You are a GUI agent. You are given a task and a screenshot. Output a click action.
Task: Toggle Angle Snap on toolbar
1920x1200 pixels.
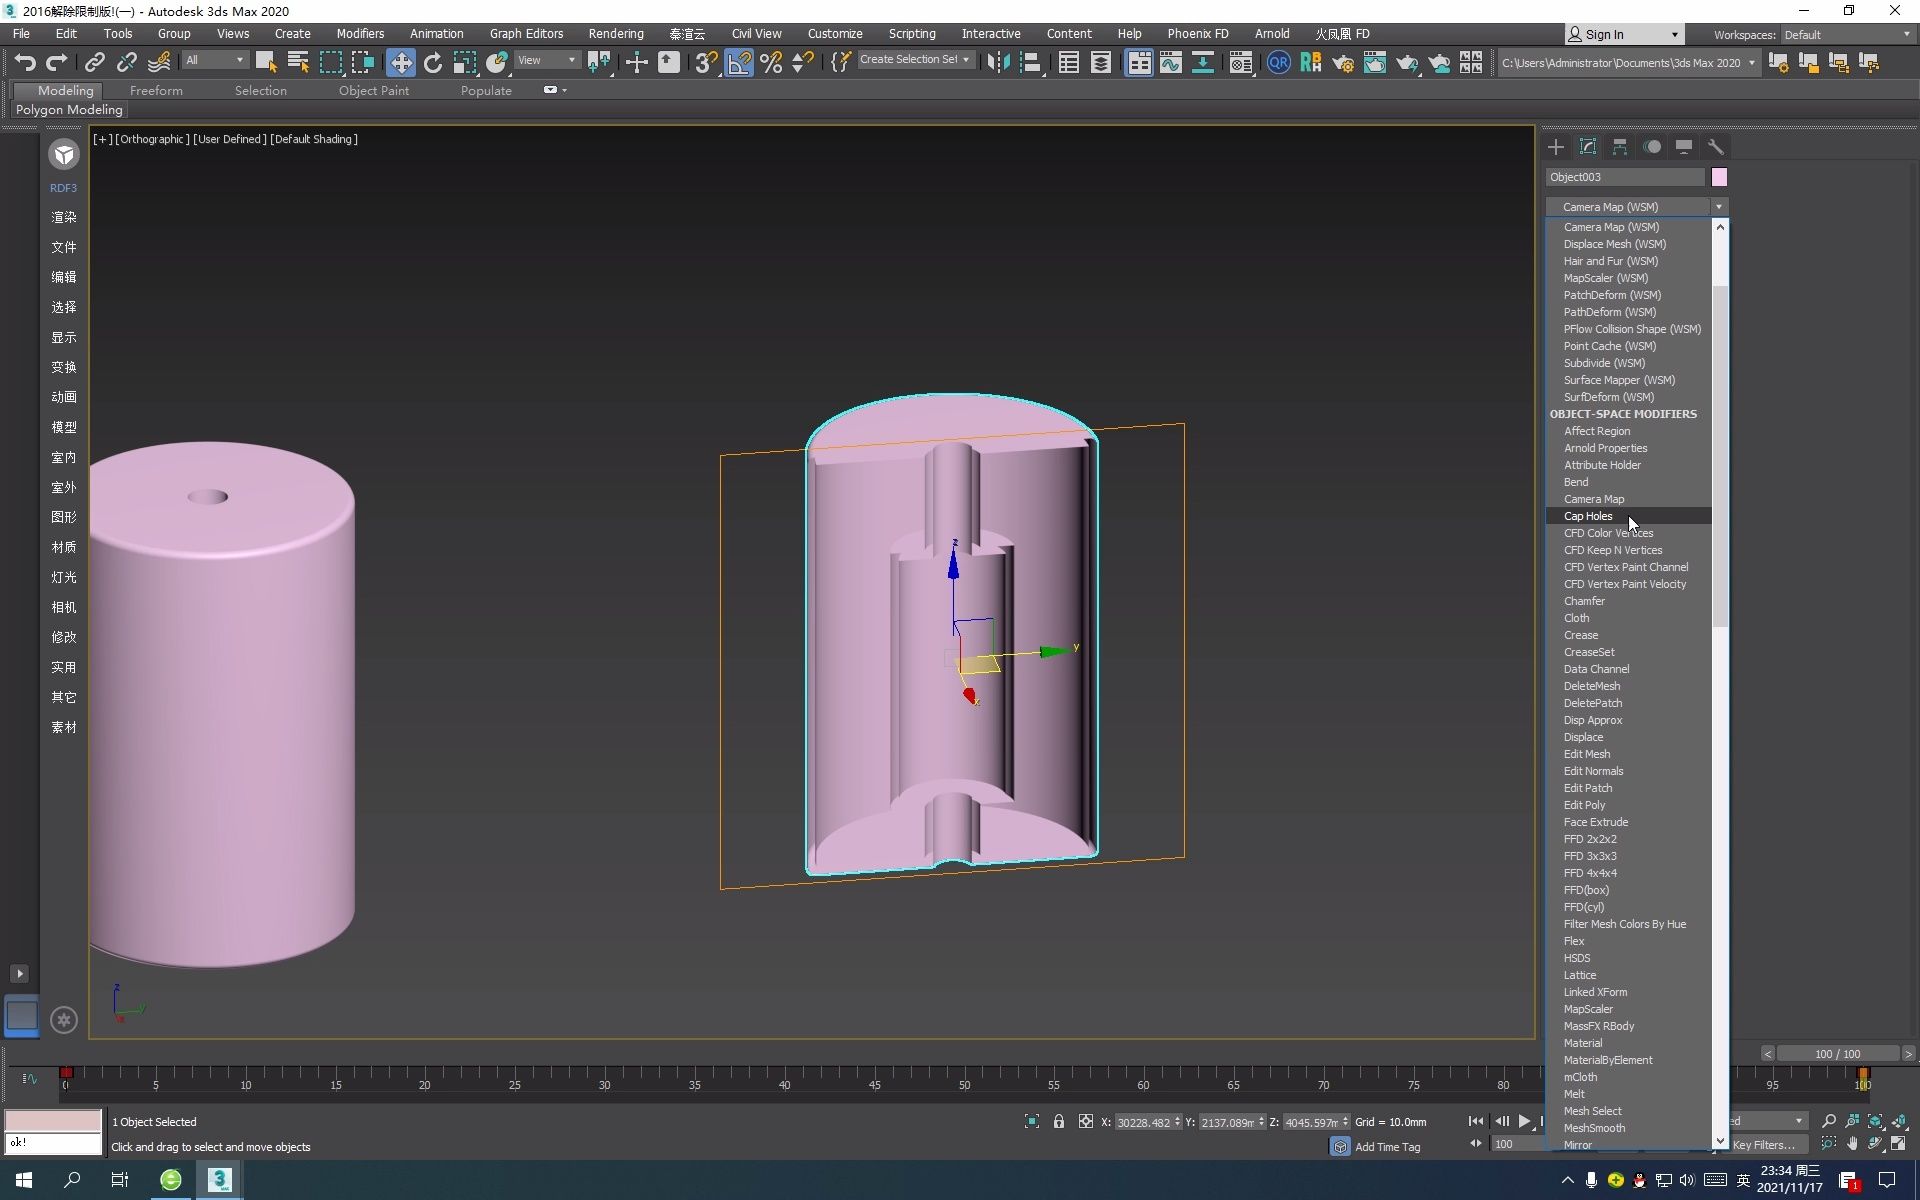pyautogui.click(x=738, y=63)
